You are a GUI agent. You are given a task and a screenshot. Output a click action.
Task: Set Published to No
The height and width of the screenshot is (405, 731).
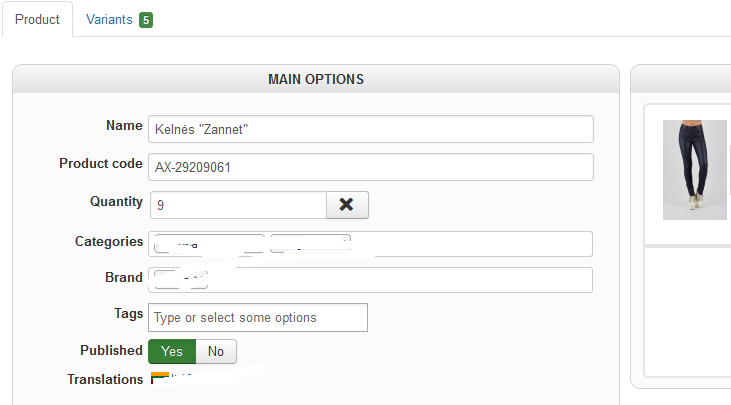[x=216, y=351]
